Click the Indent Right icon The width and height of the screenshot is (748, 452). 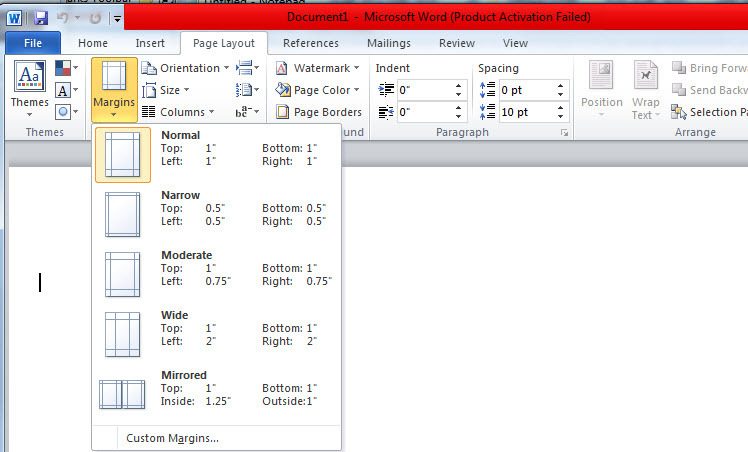(x=386, y=112)
